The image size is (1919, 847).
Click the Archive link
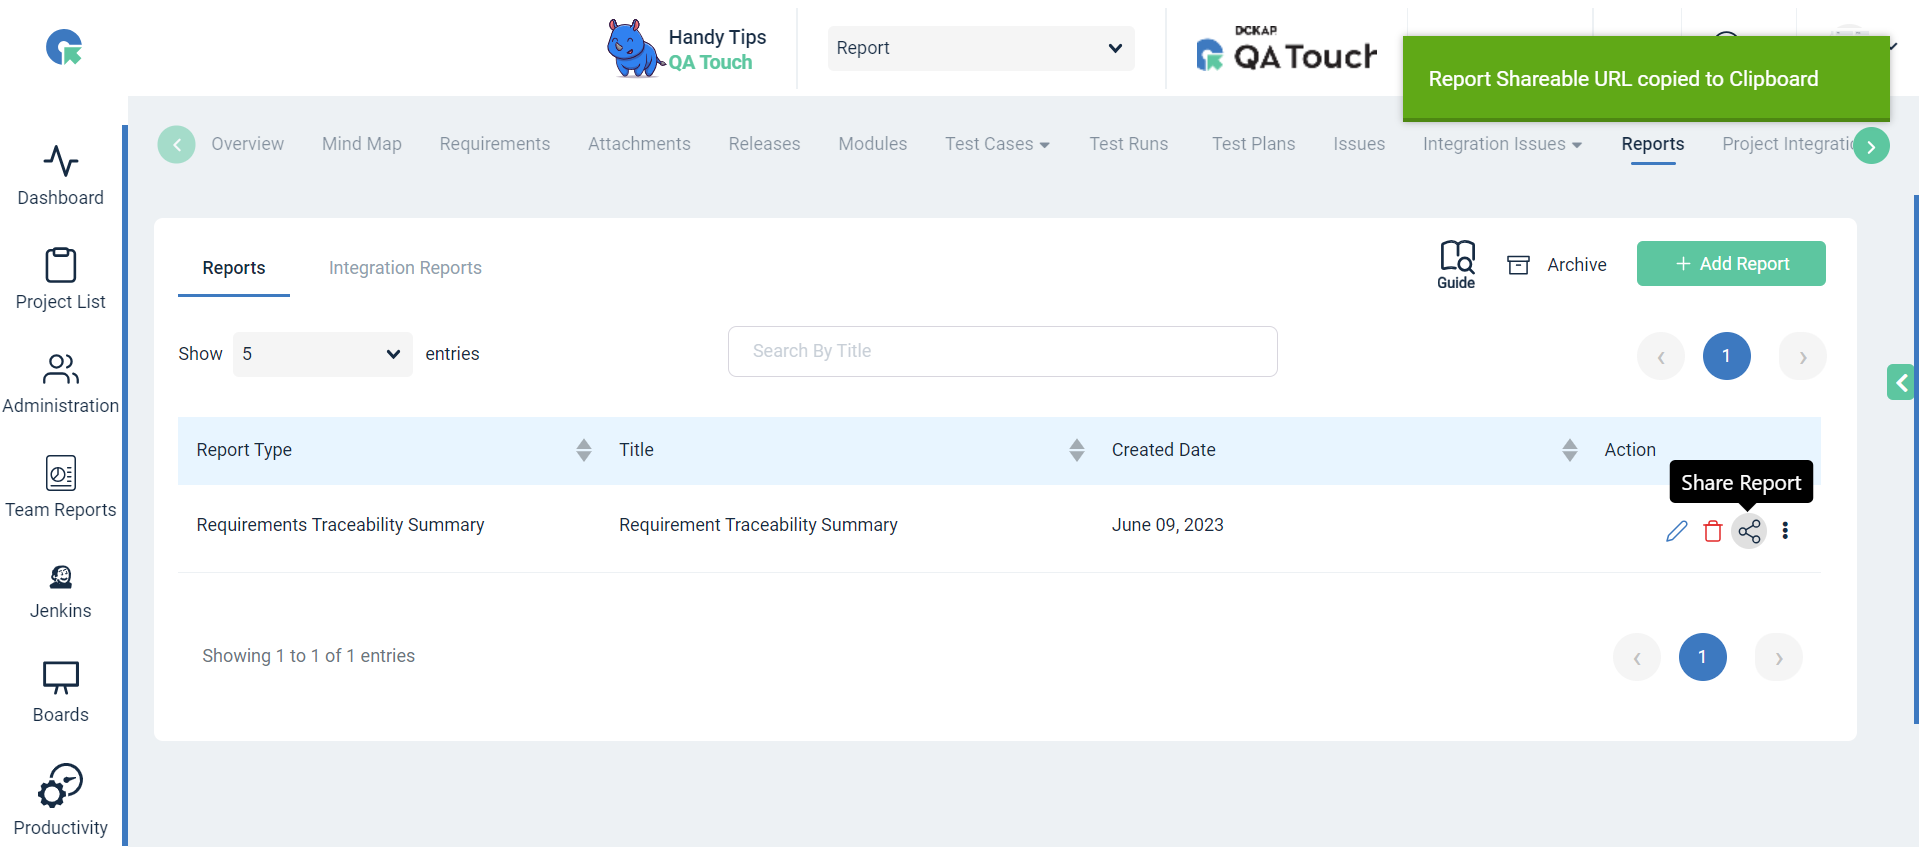coord(1577,265)
